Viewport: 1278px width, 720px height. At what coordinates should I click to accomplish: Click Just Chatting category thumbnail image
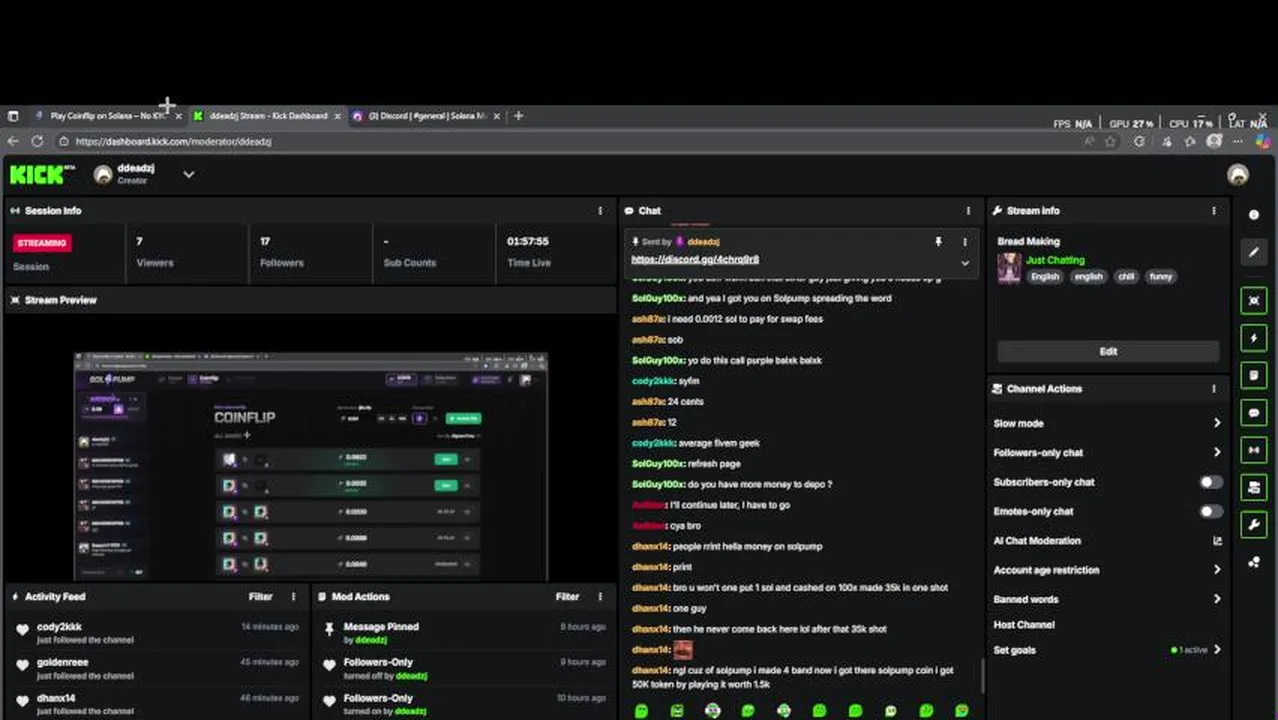coord(1009,268)
